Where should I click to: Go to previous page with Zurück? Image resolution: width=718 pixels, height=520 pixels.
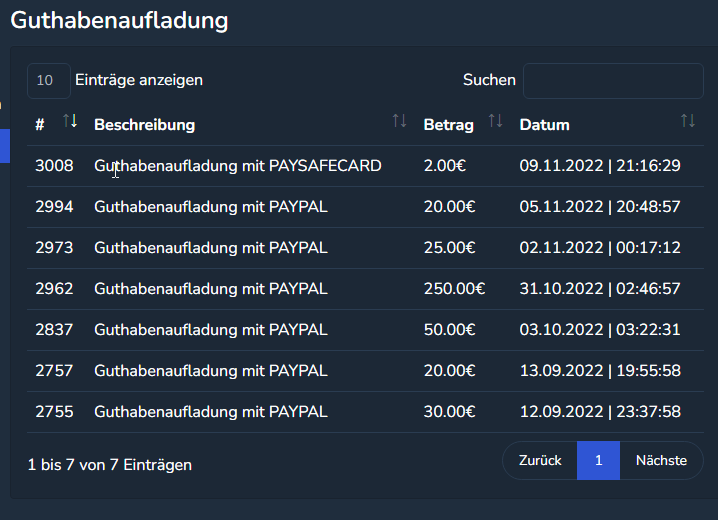(540, 461)
